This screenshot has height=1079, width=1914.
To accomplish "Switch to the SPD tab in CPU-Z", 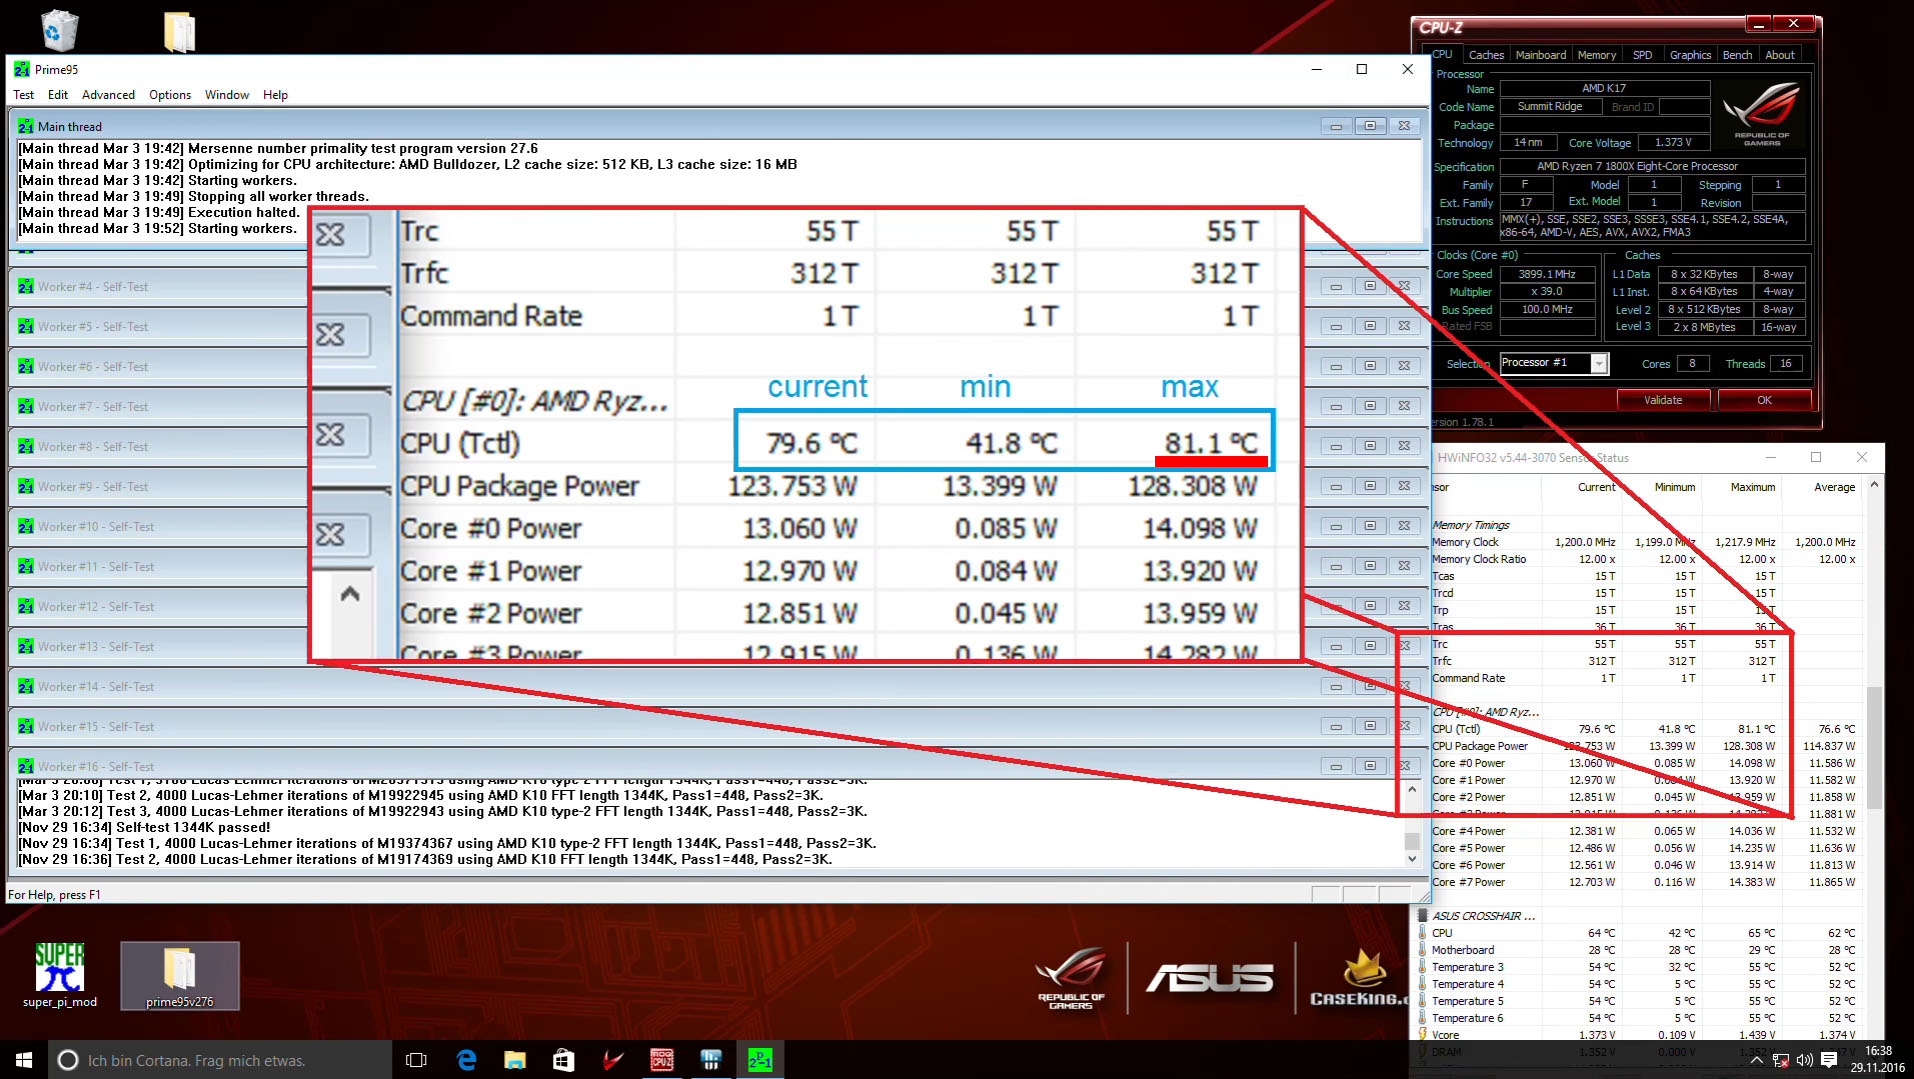I will point(1642,55).
